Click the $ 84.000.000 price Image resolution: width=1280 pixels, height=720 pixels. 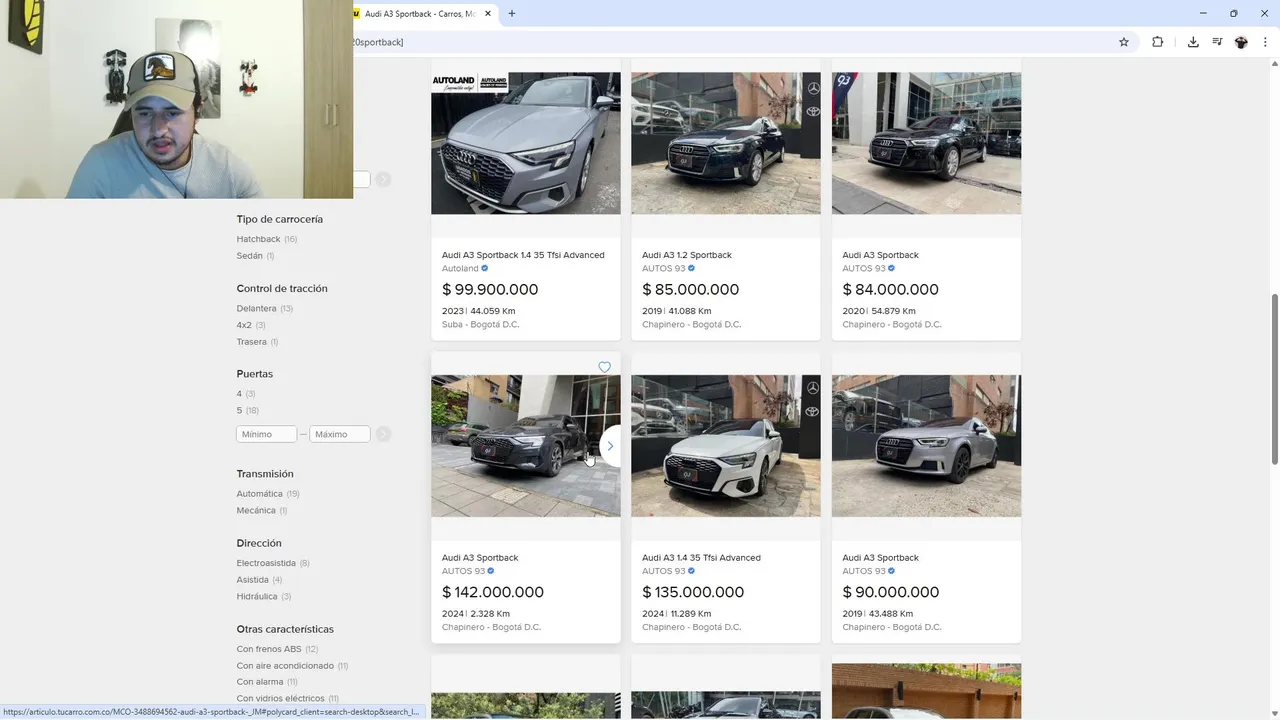(891, 289)
